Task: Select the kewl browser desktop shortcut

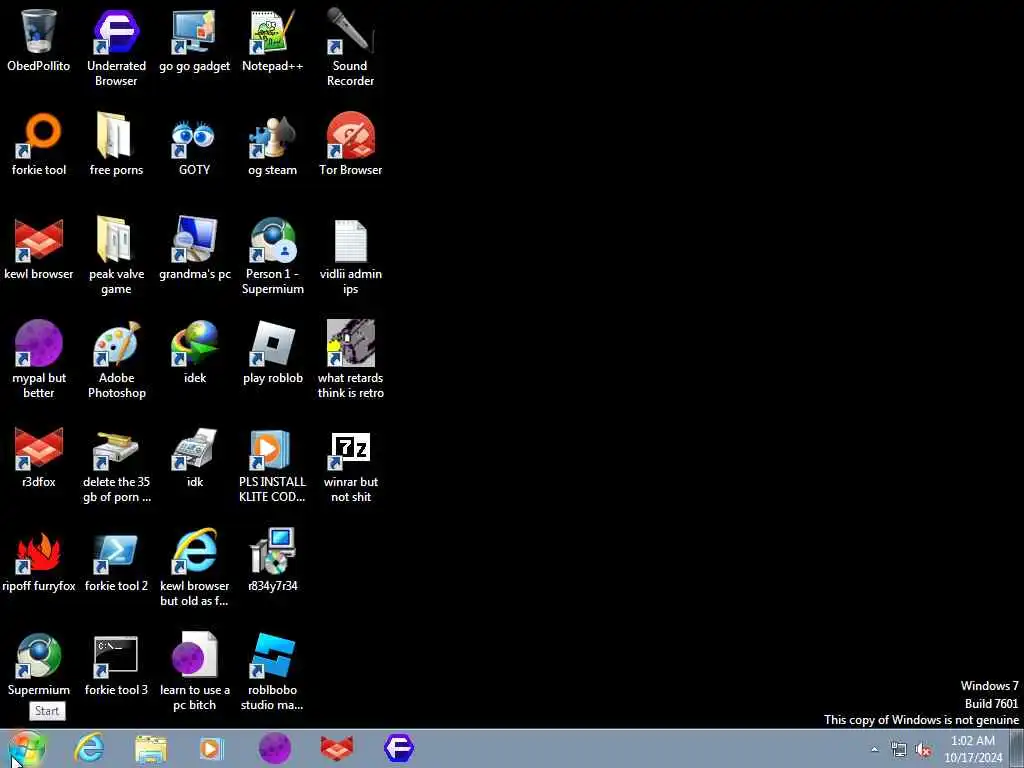Action: click(39, 248)
